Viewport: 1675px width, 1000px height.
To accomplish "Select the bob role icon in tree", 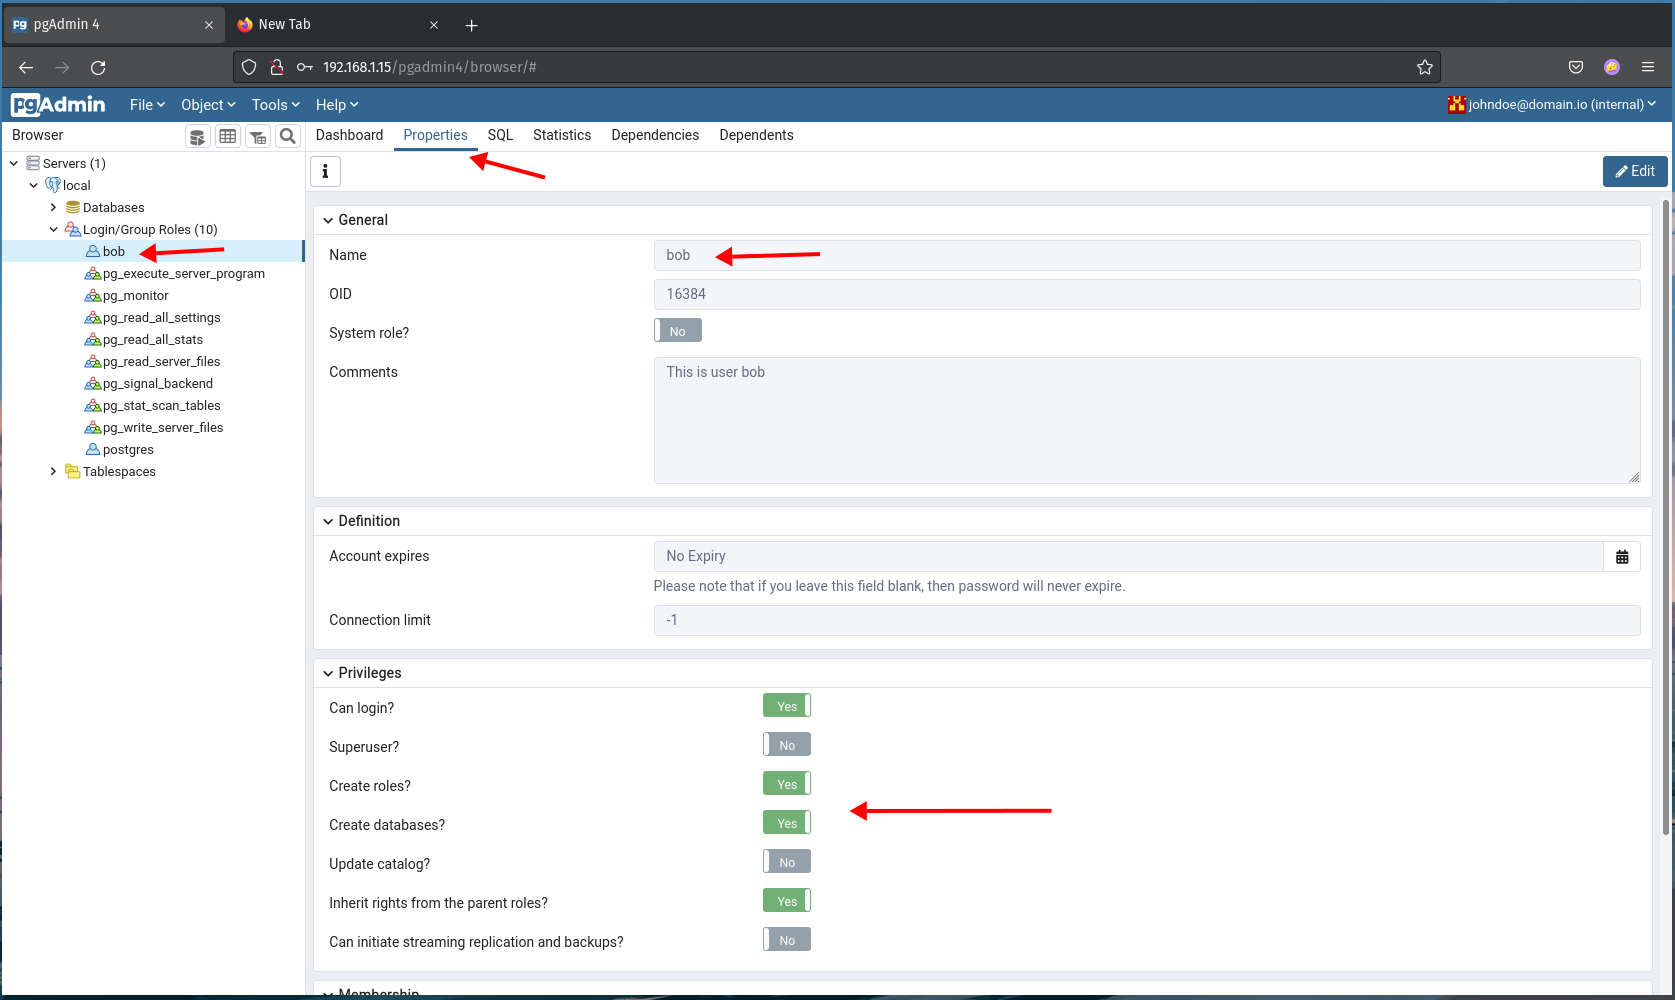I will point(93,252).
